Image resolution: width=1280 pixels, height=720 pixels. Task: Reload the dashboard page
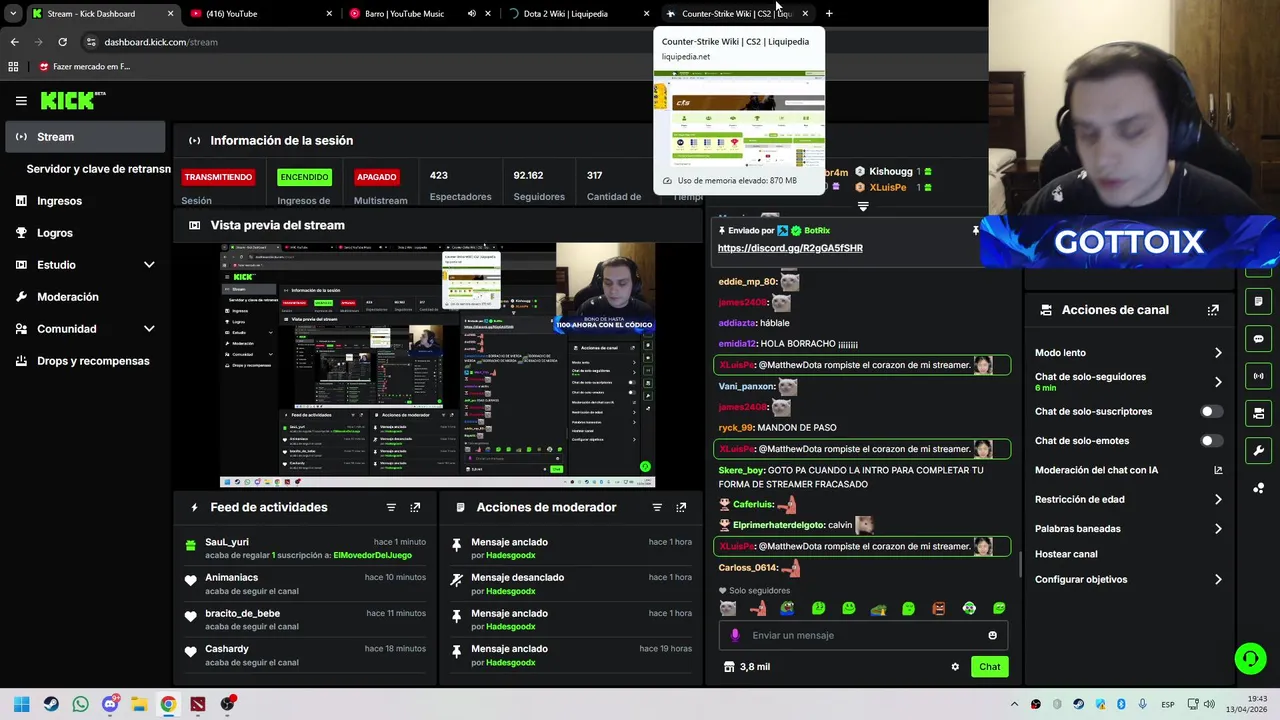click(x=62, y=42)
